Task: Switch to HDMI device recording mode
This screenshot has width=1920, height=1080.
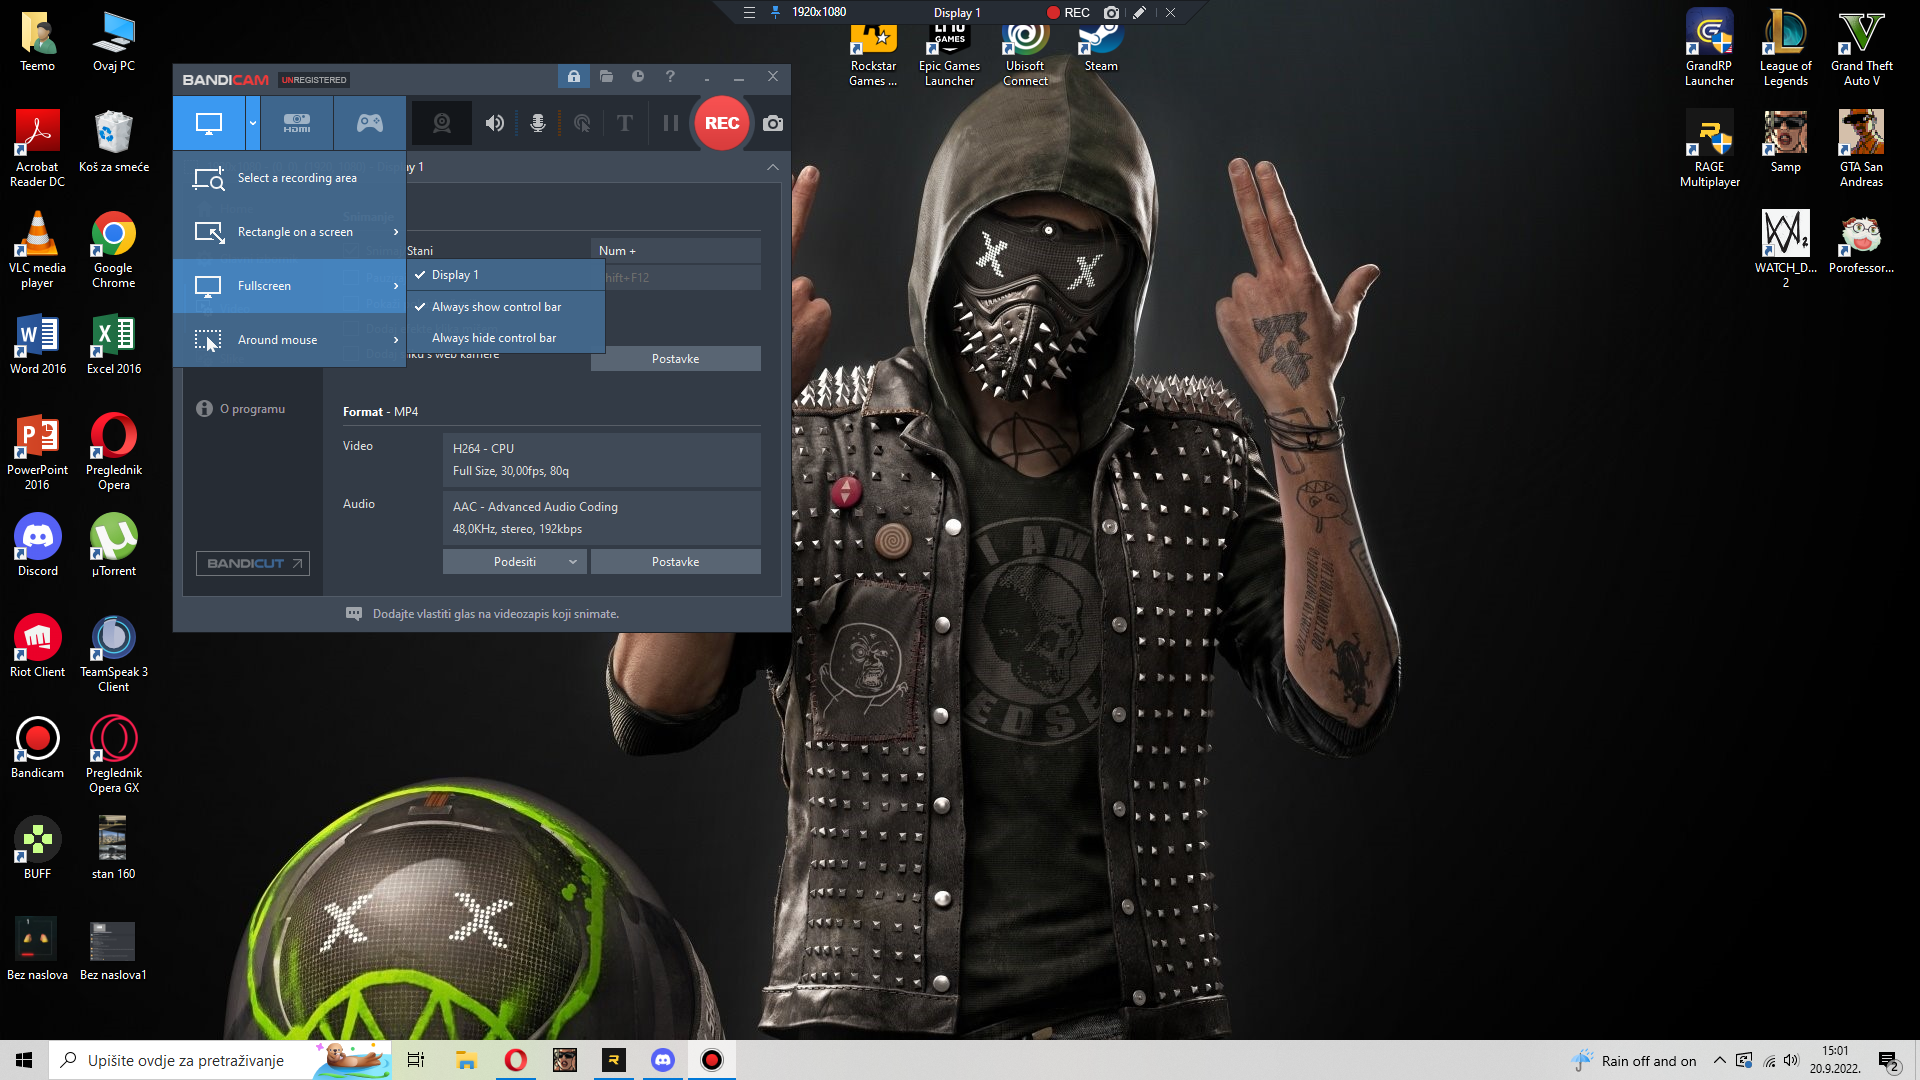Action: 297,123
